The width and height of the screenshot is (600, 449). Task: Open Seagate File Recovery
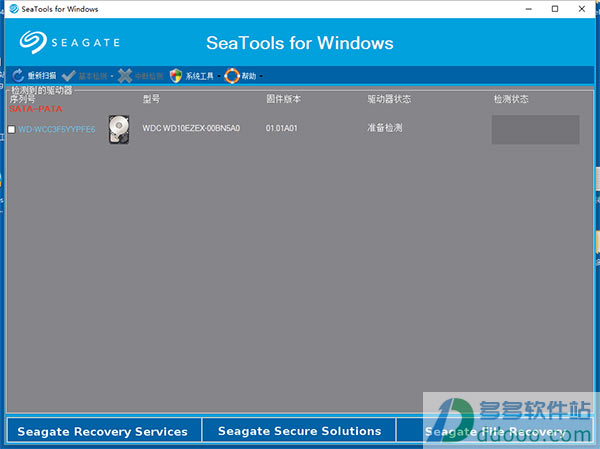click(x=495, y=431)
